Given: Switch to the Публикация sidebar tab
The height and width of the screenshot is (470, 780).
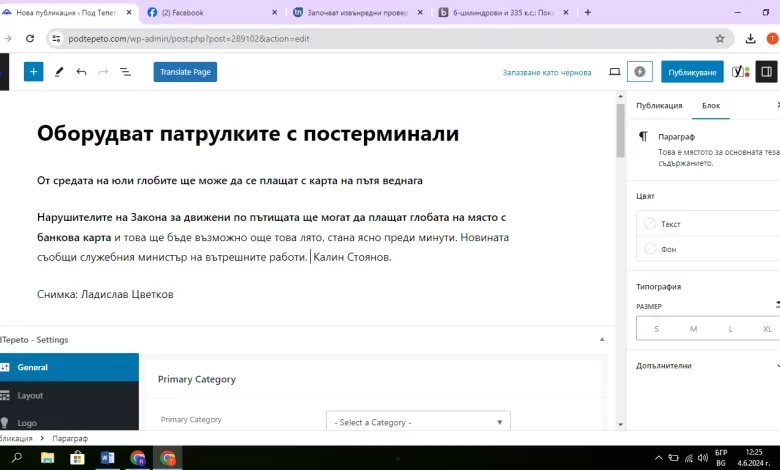Looking at the screenshot, I should (x=659, y=105).
